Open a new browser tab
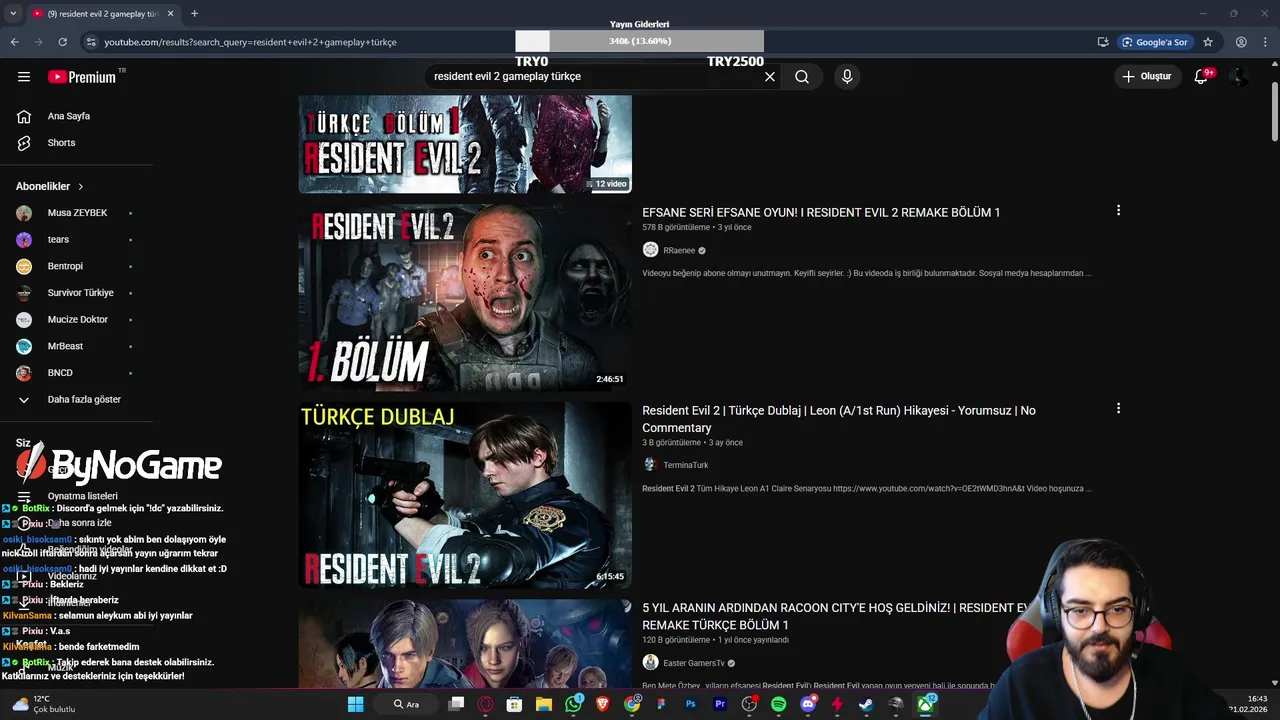Image resolution: width=1280 pixels, height=720 pixels. (194, 14)
